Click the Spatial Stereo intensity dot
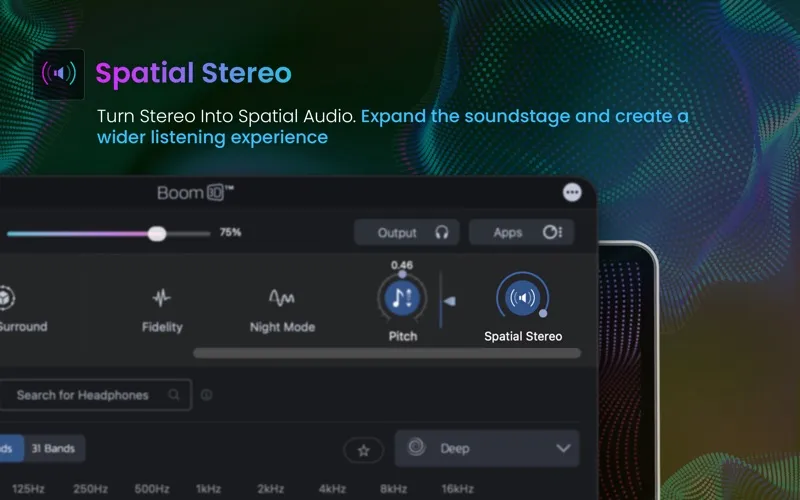The height and width of the screenshot is (500, 800). [x=543, y=313]
